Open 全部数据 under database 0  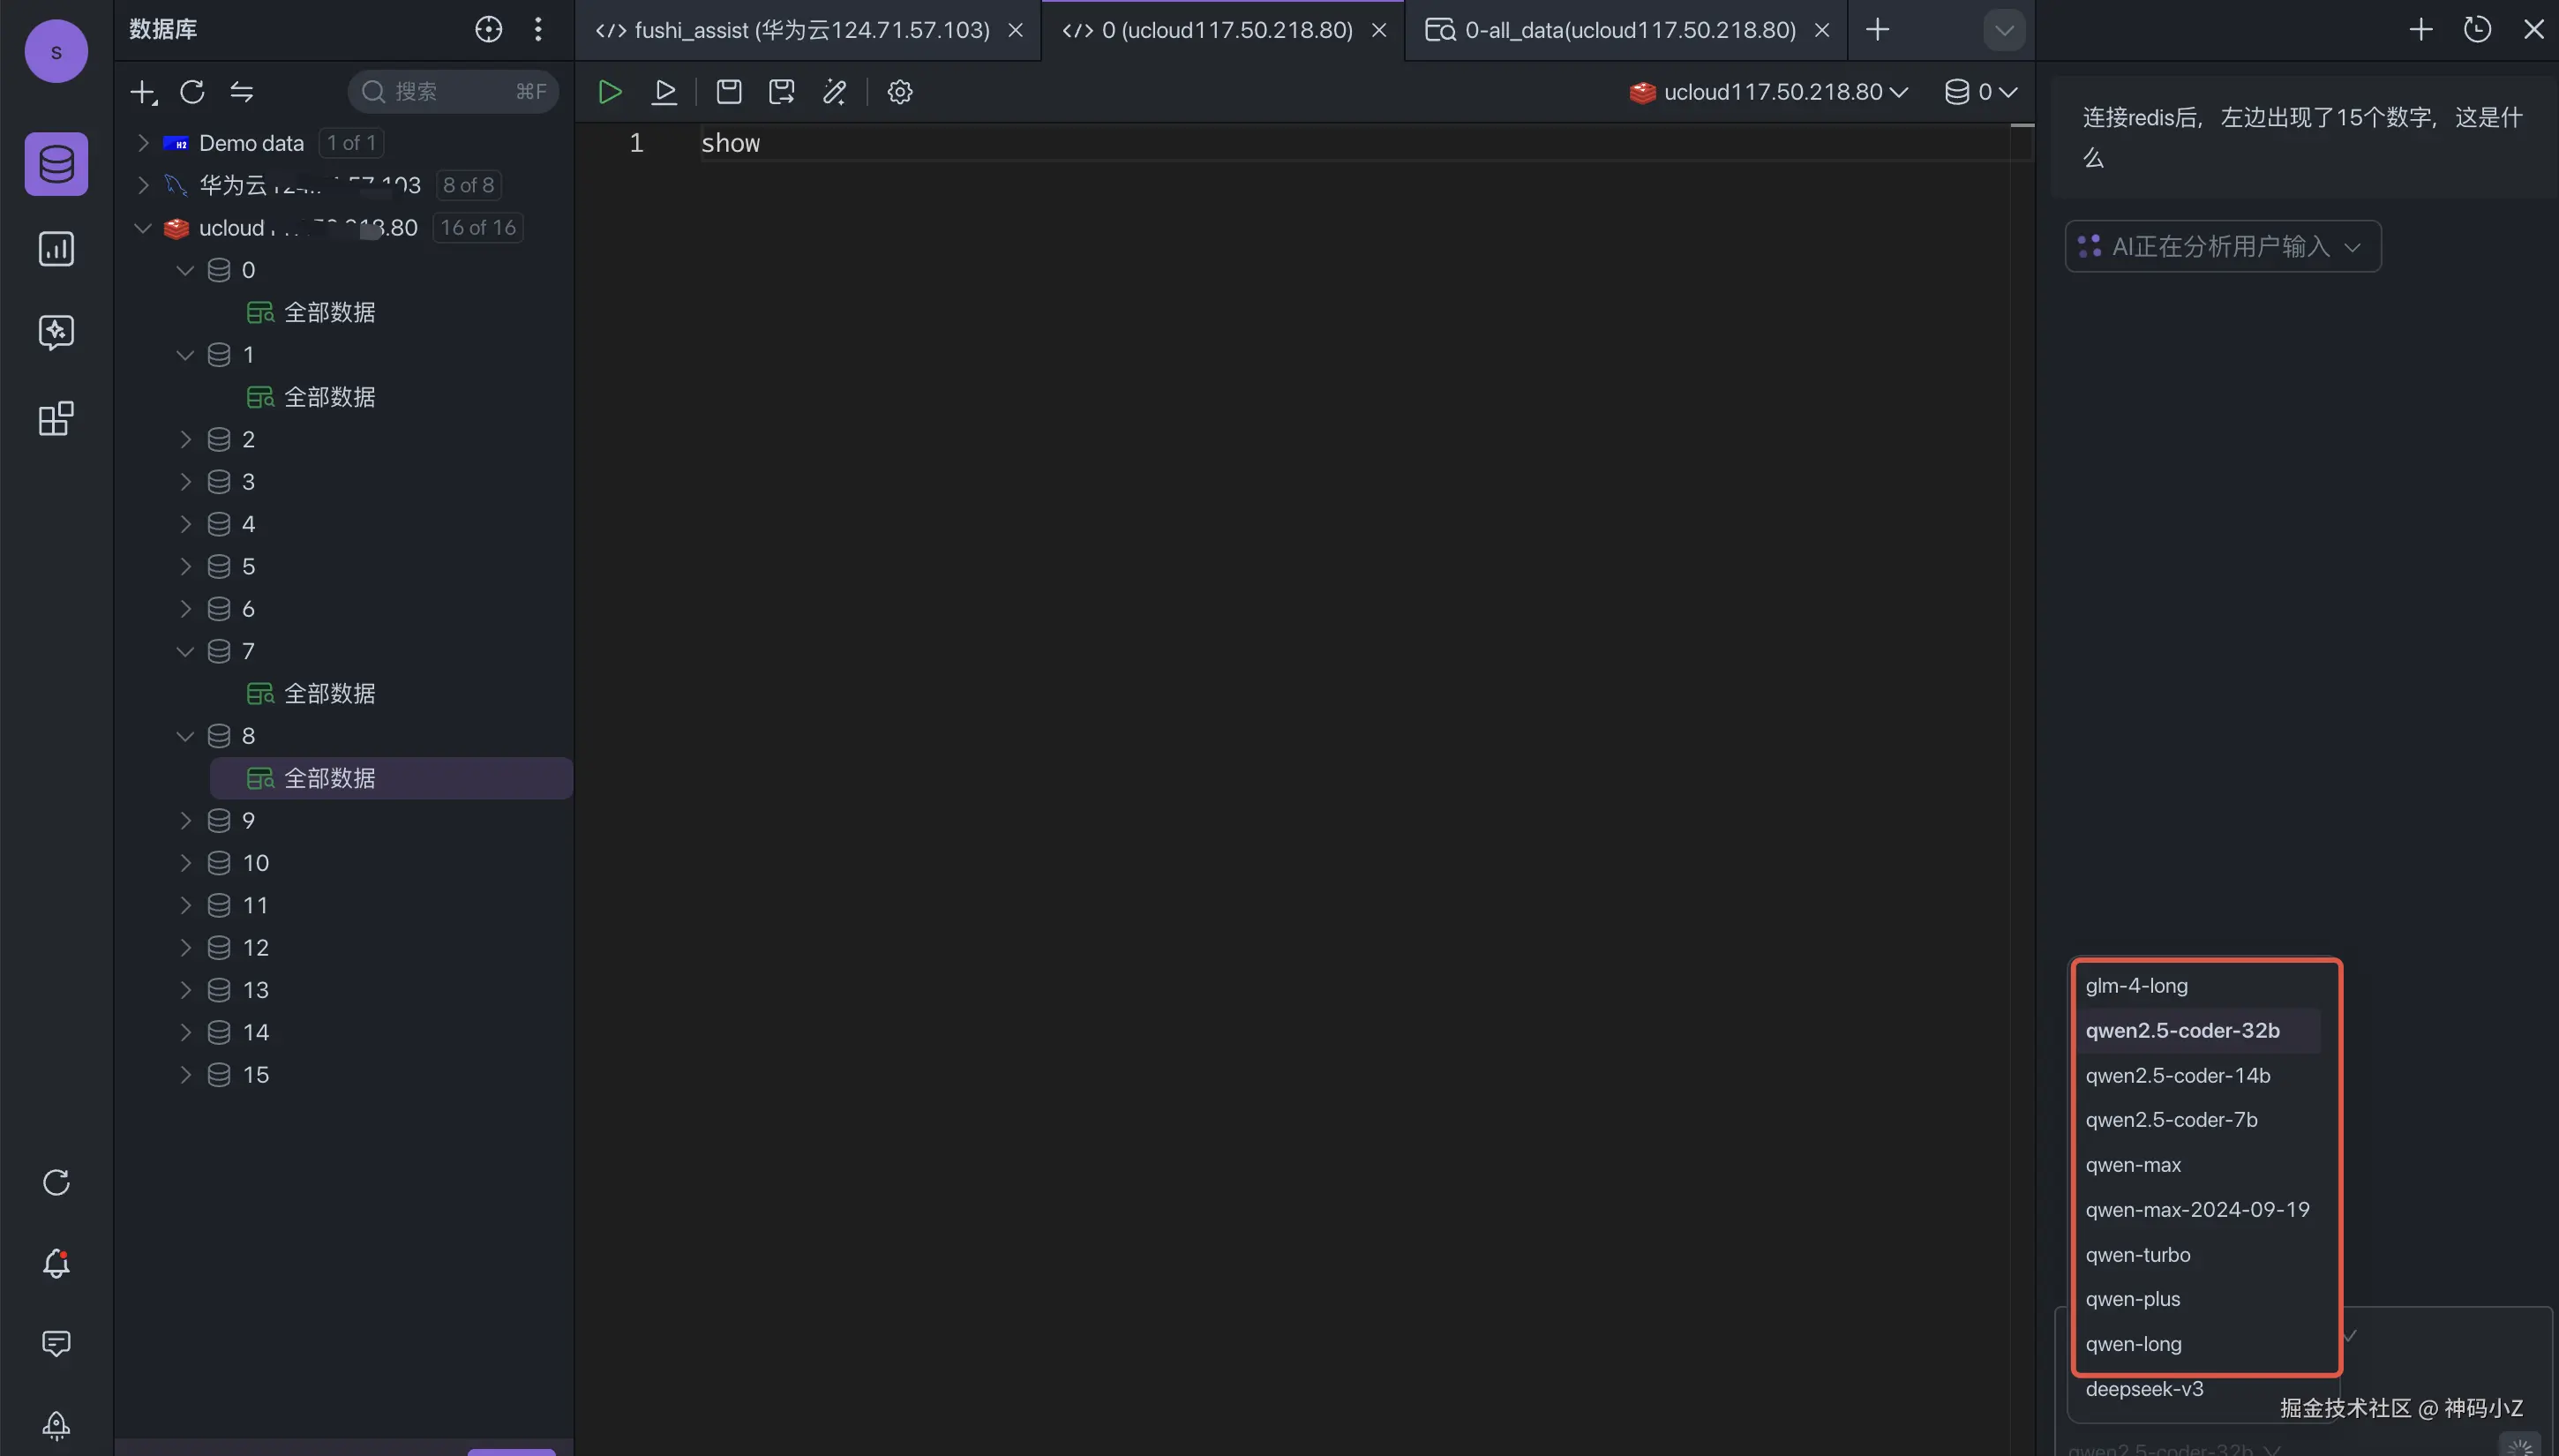329,312
